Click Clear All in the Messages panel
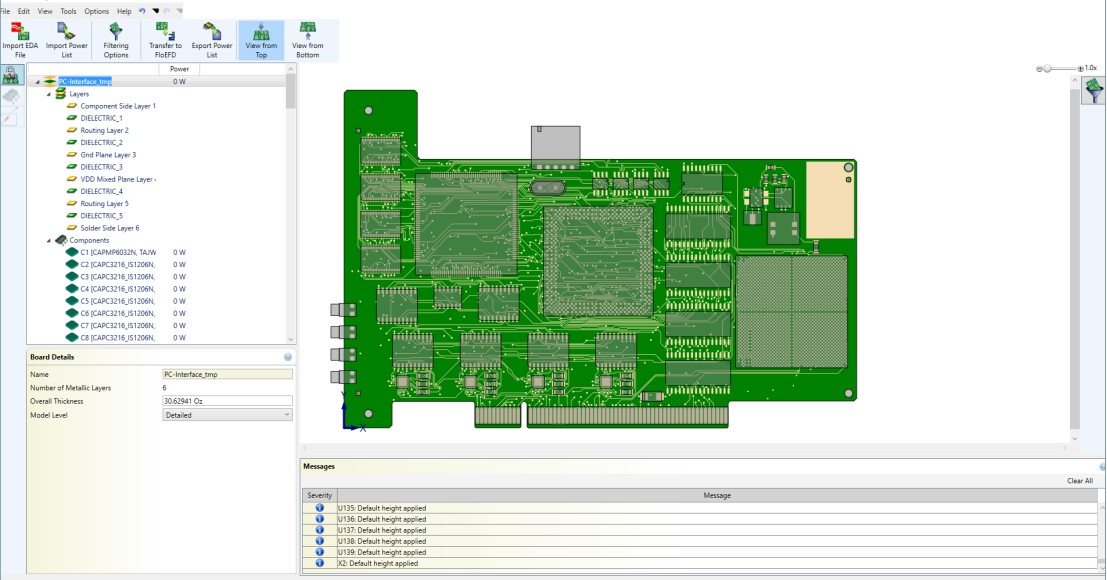Image resolution: width=1107 pixels, height=580 pixels. pyautogui.click(x=1079, y=481)
